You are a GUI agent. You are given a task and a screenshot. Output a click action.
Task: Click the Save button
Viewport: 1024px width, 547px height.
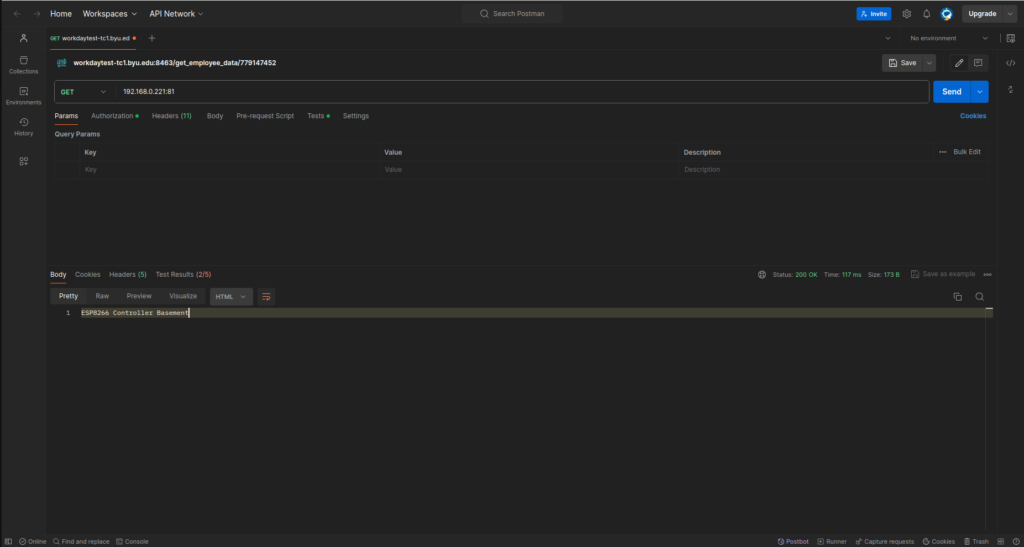pos(902,63)
